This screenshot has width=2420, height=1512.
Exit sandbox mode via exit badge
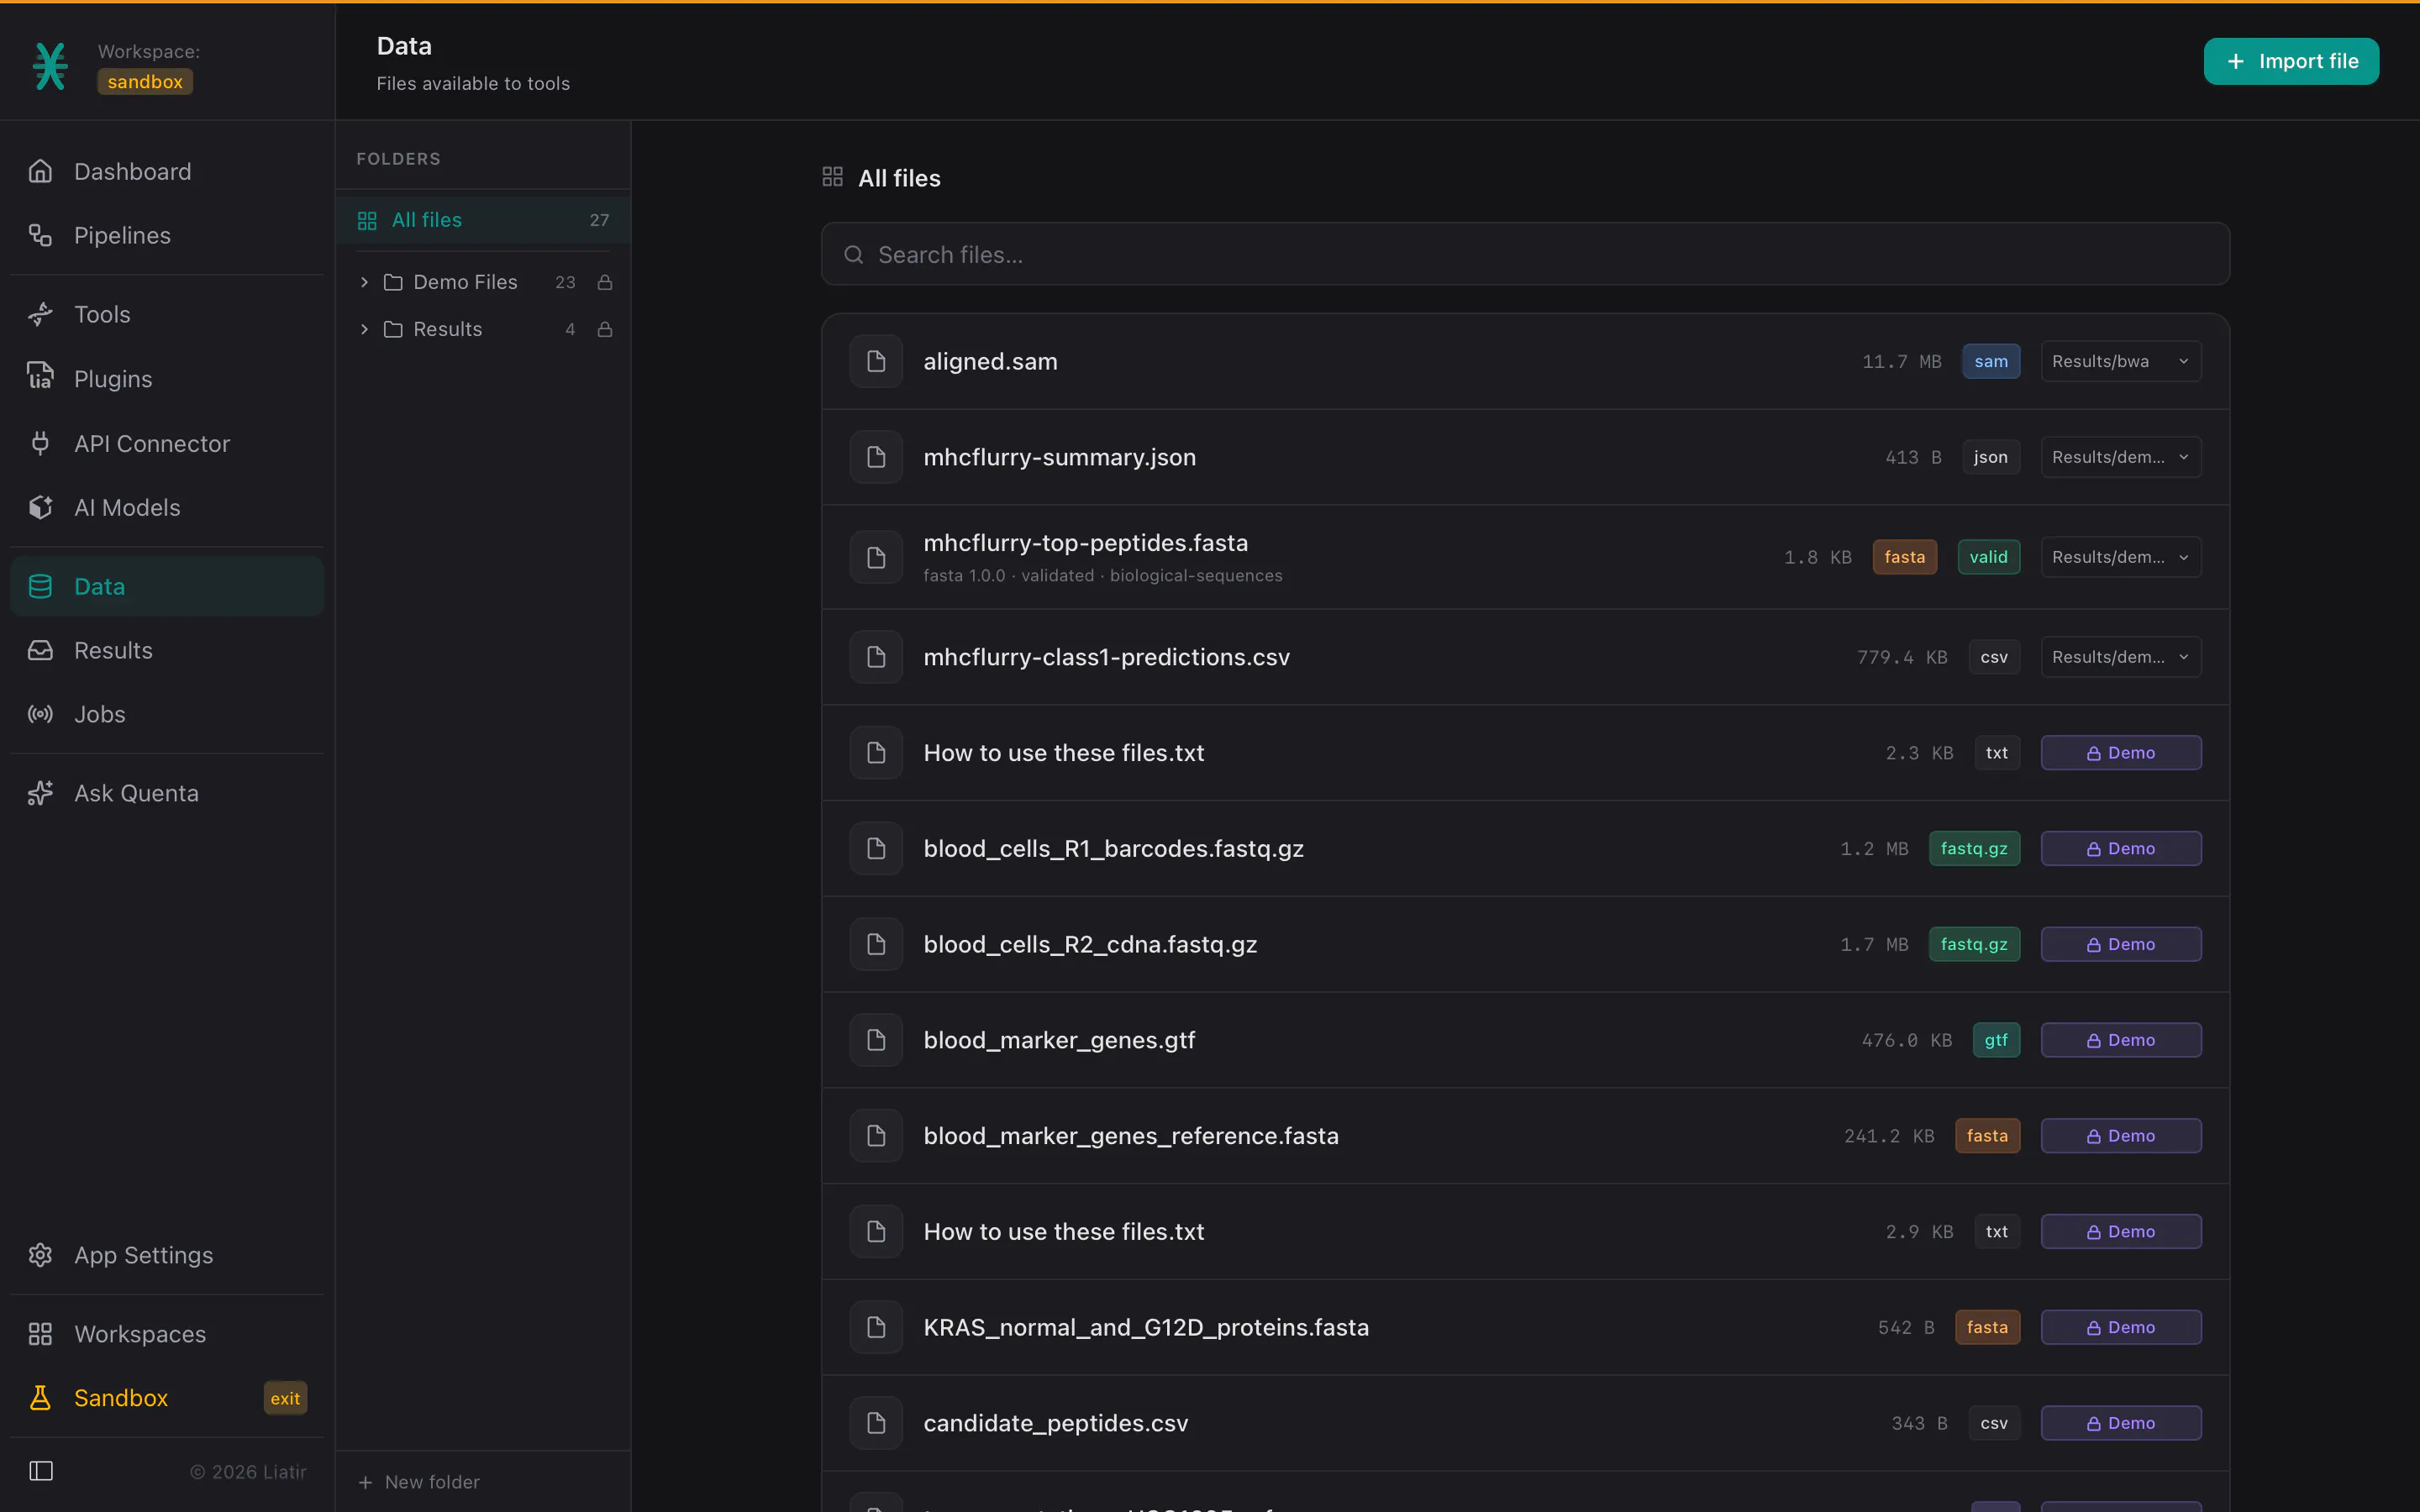[285, 1398]
